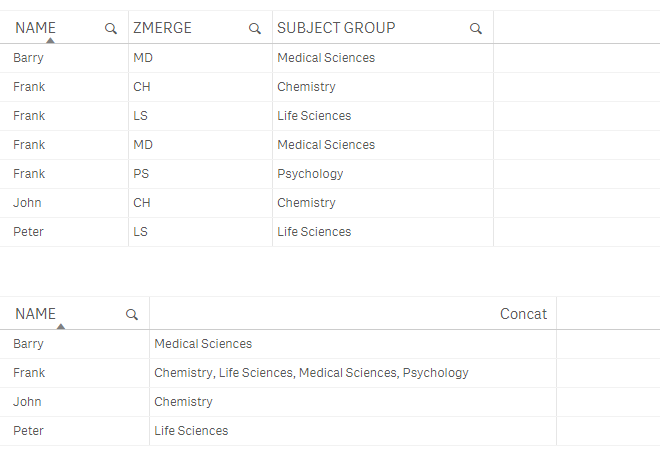
Task: Toggle sort arrow under bottom NAME header
Action: click(x=61, y=326)
